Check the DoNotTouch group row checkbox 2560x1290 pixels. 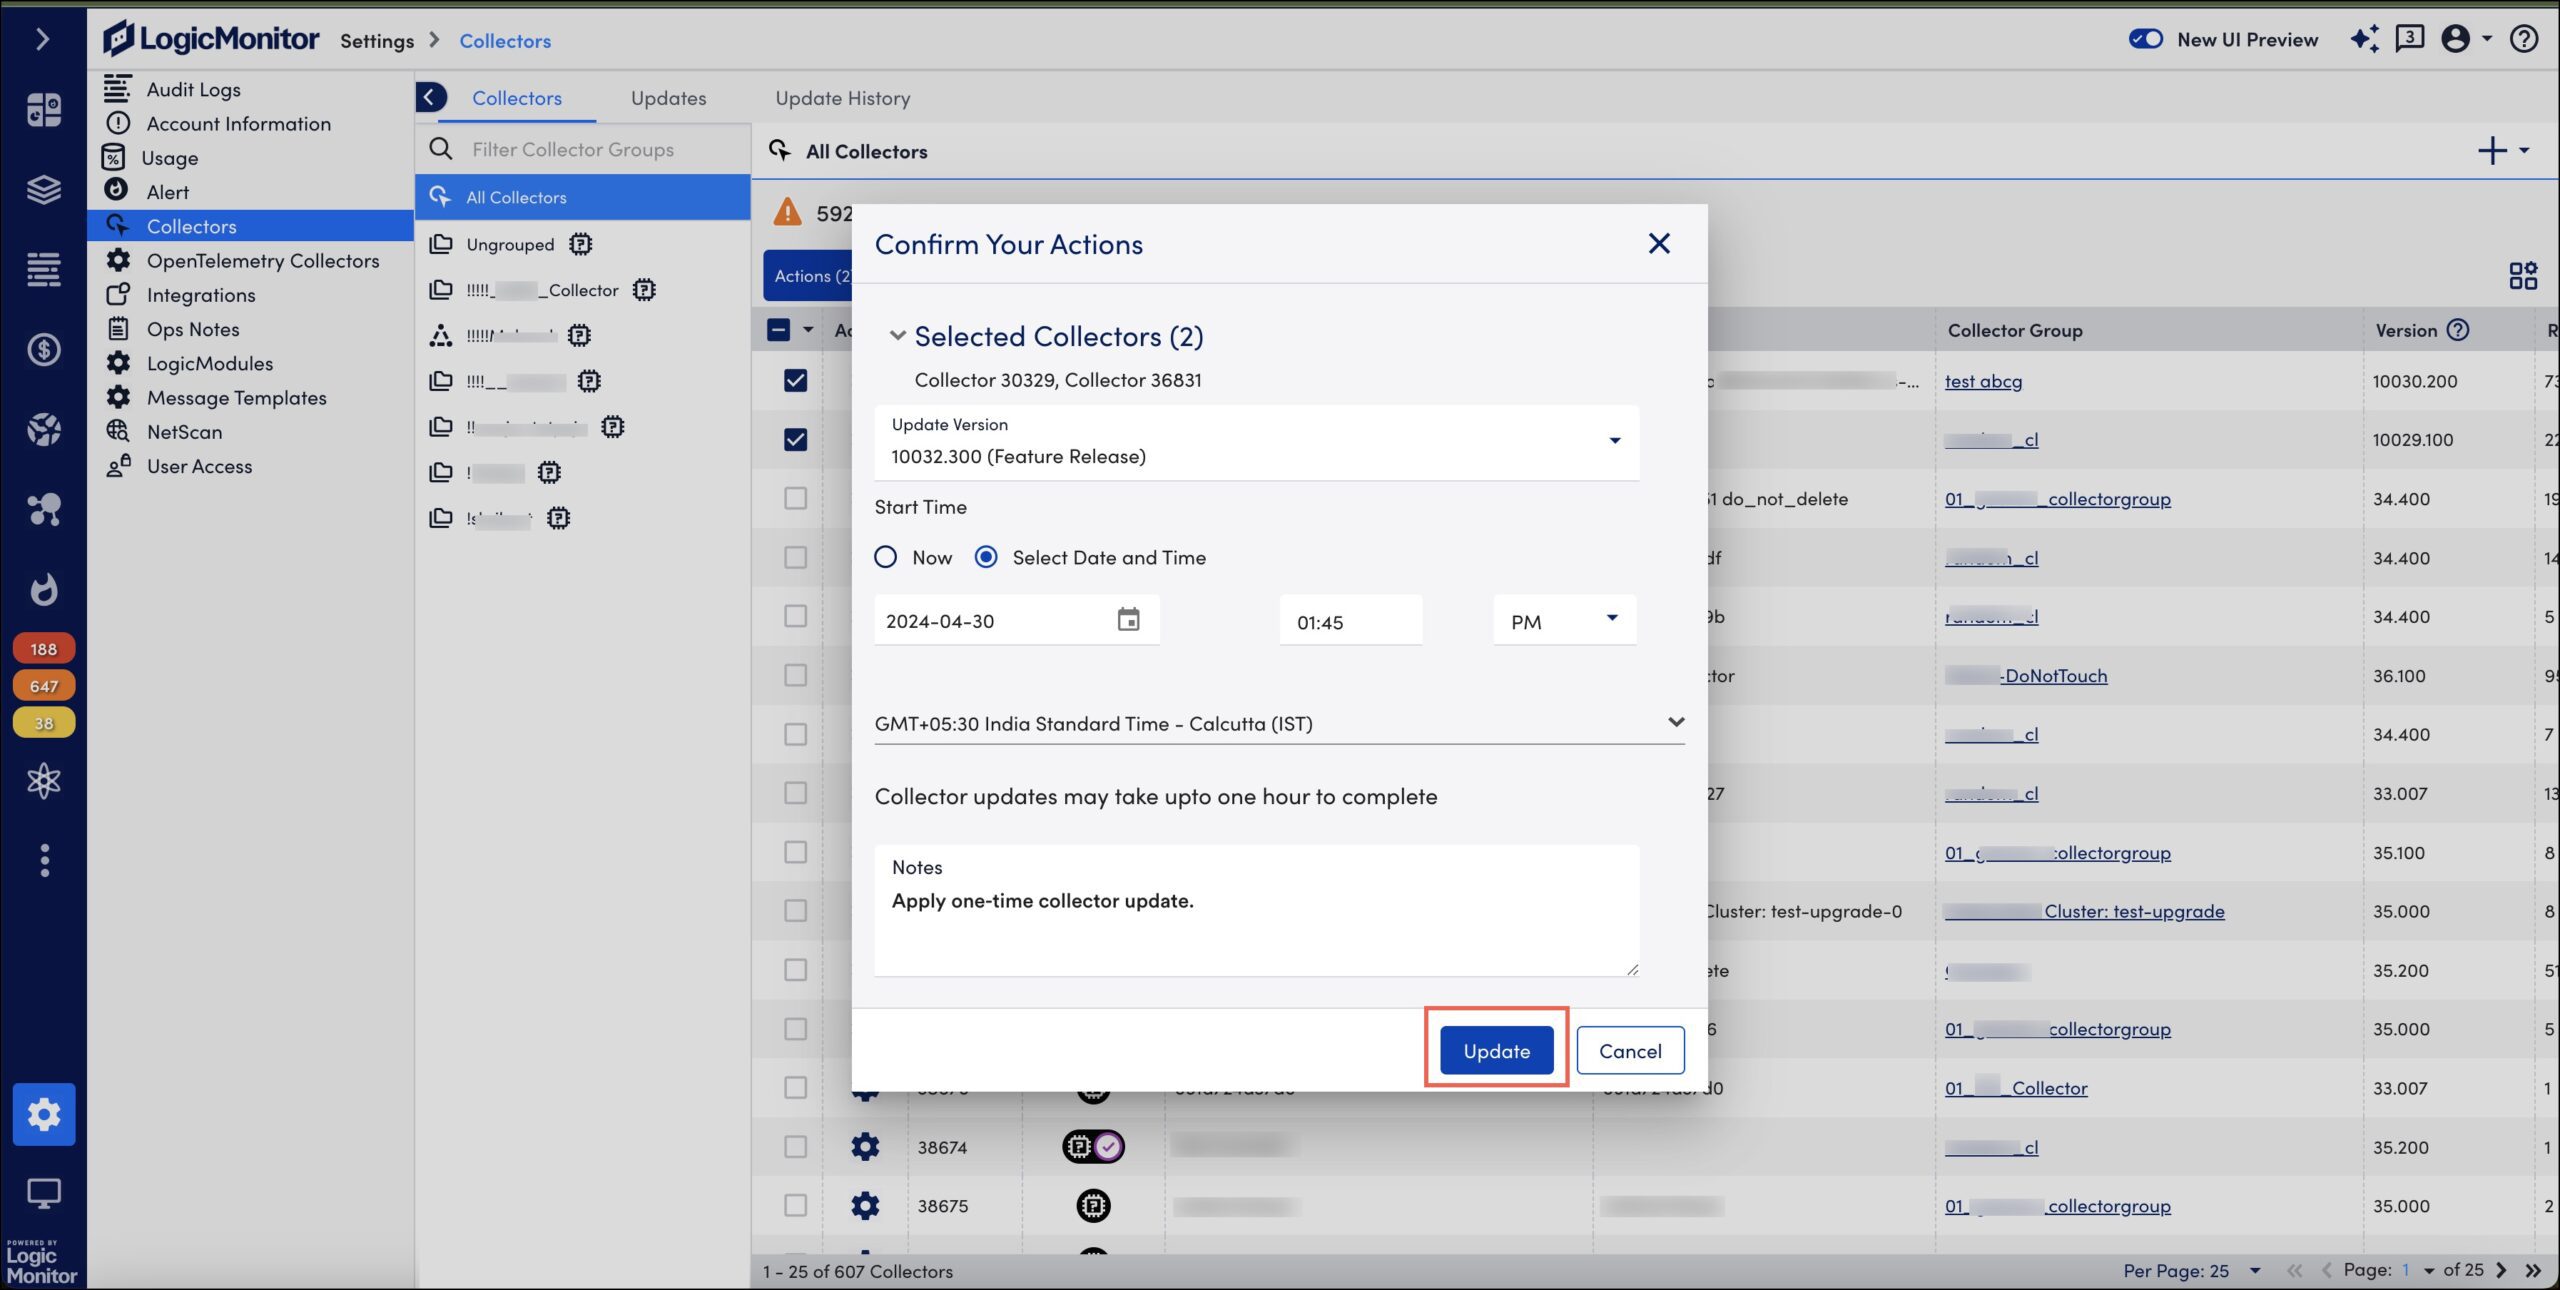[796, 676]
